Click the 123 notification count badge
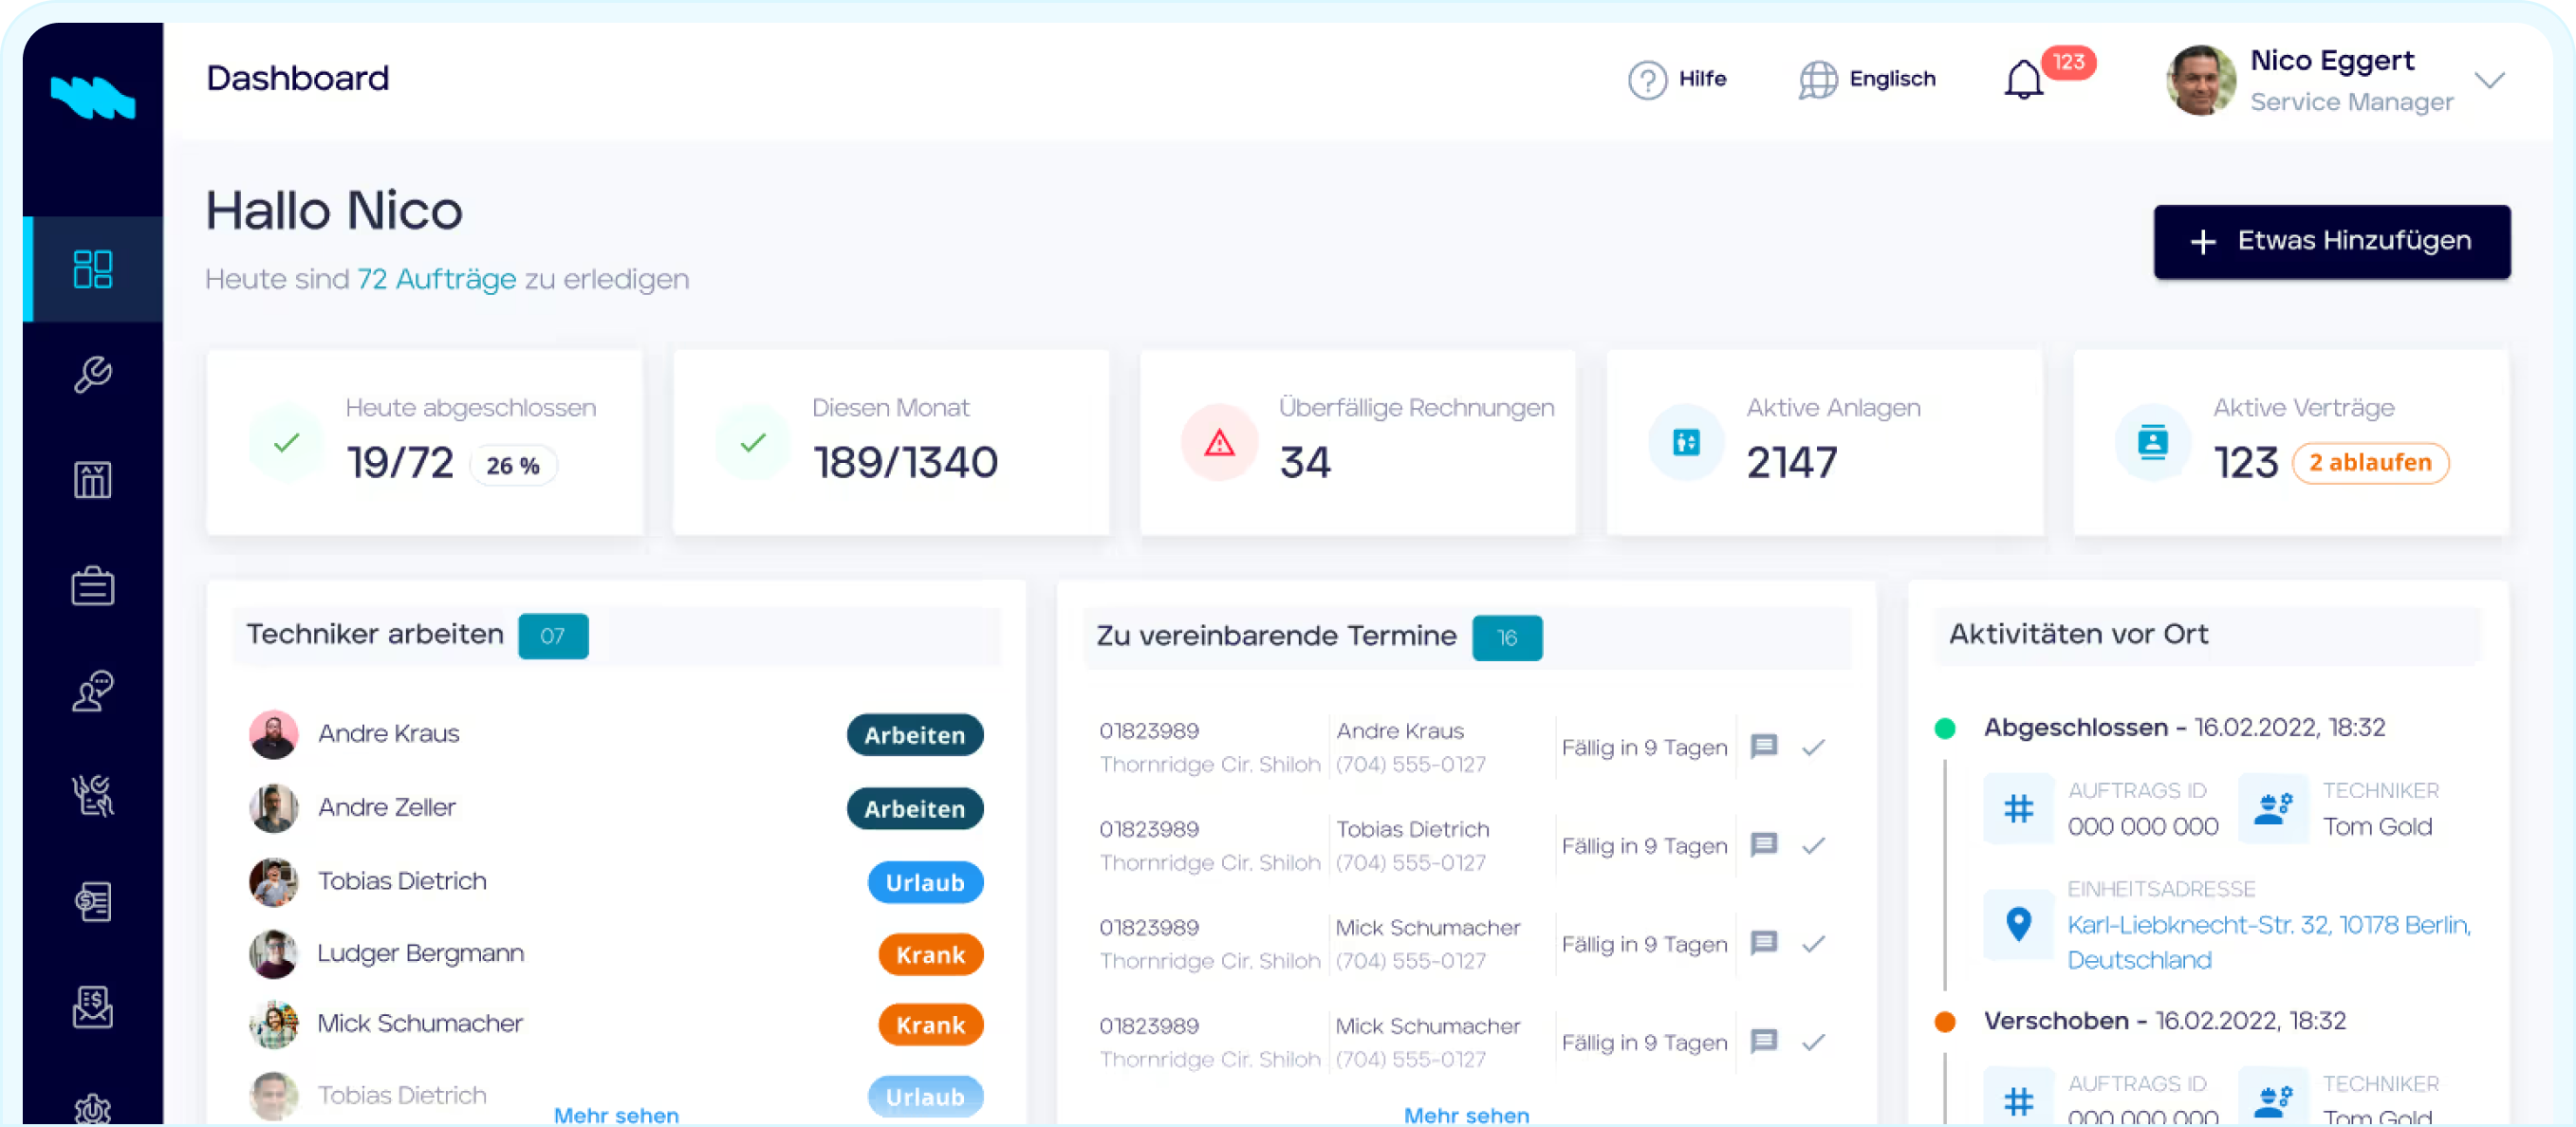This screenshot has width=2576, height=1127. pyautogui.click(x=2068, y=62)
